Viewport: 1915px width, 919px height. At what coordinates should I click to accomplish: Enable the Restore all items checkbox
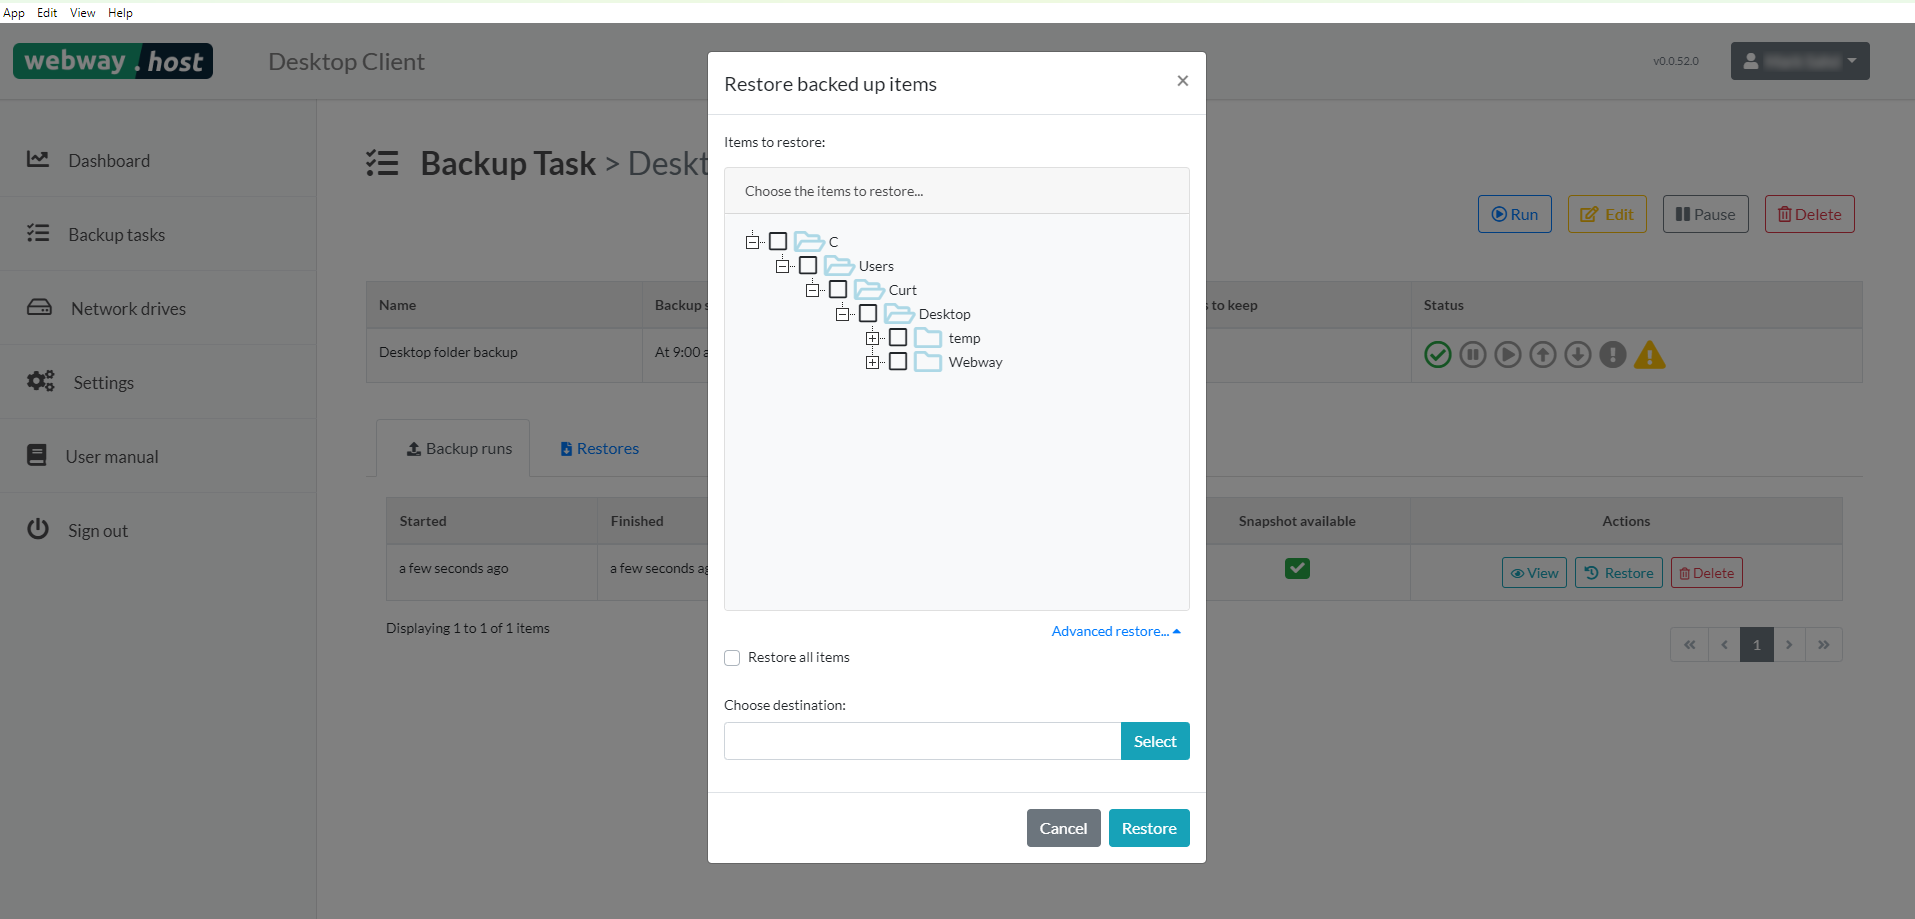(x=732, y=658)
